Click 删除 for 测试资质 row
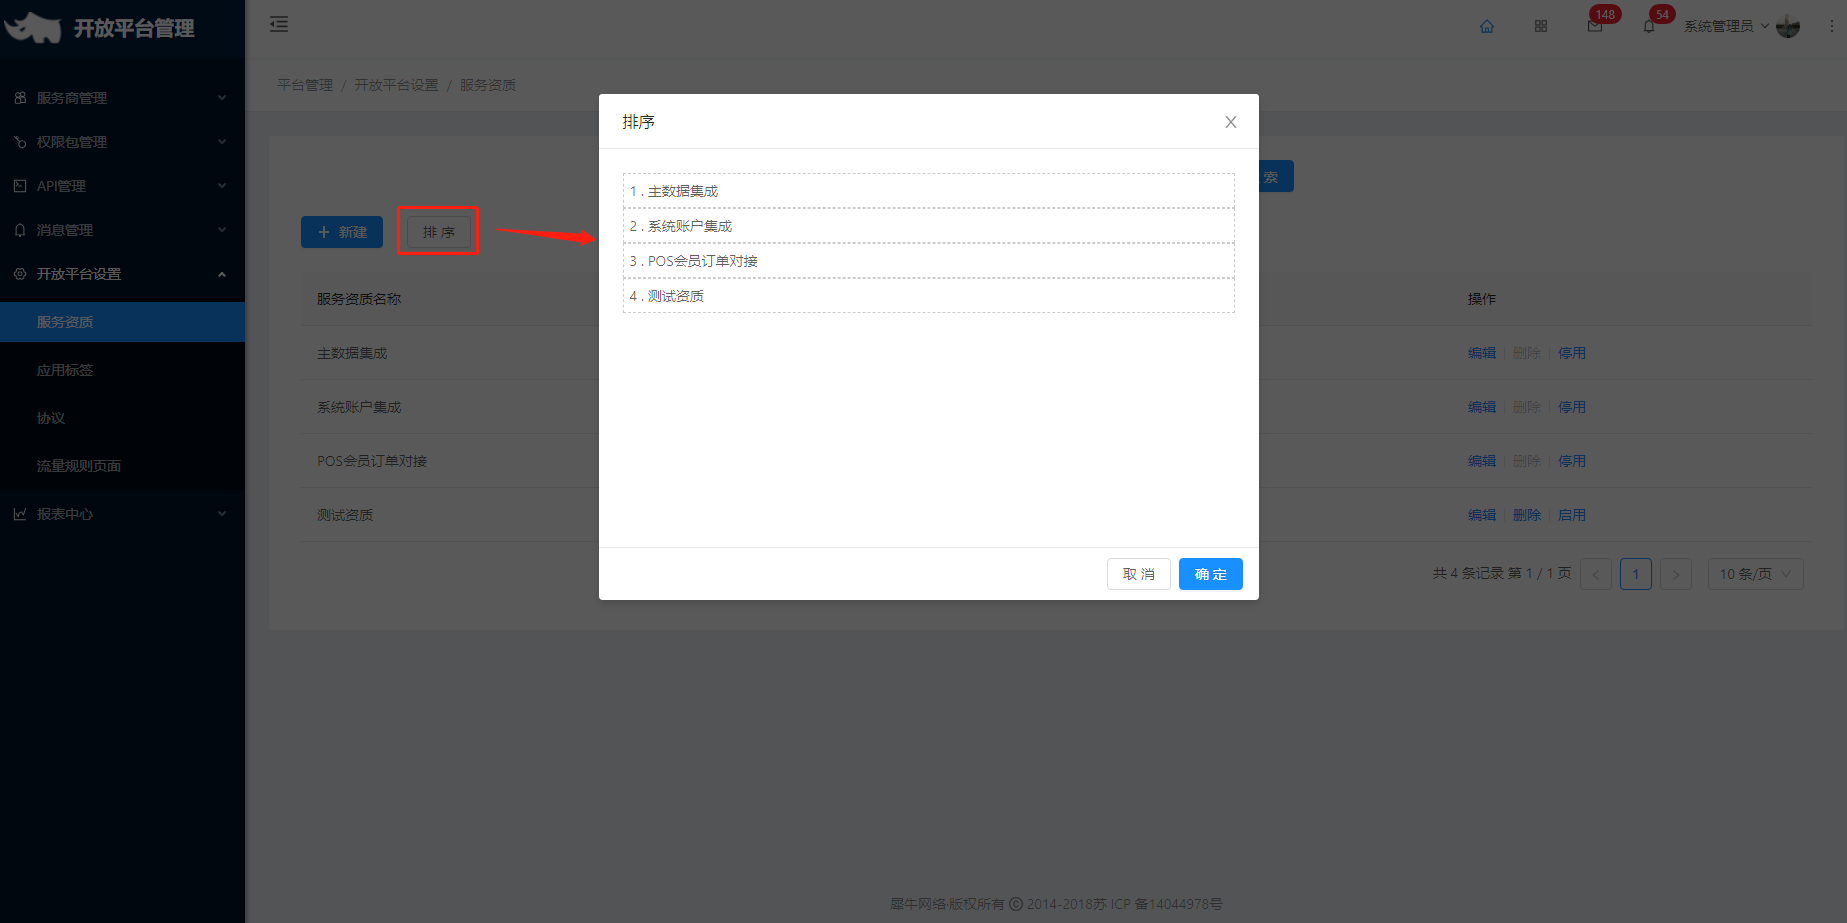The image size is (1847, 923). [x=1527, y=515]
